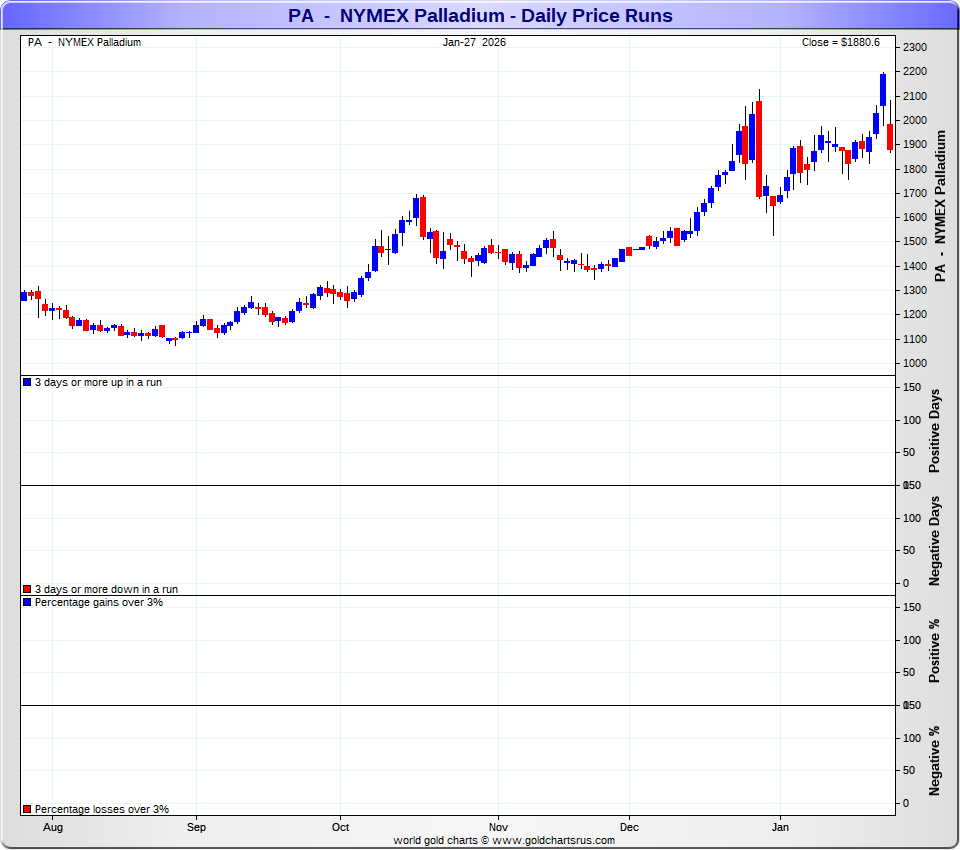
Task: Click the "Dec" month label on the x-axis
Action: [629, 827]
